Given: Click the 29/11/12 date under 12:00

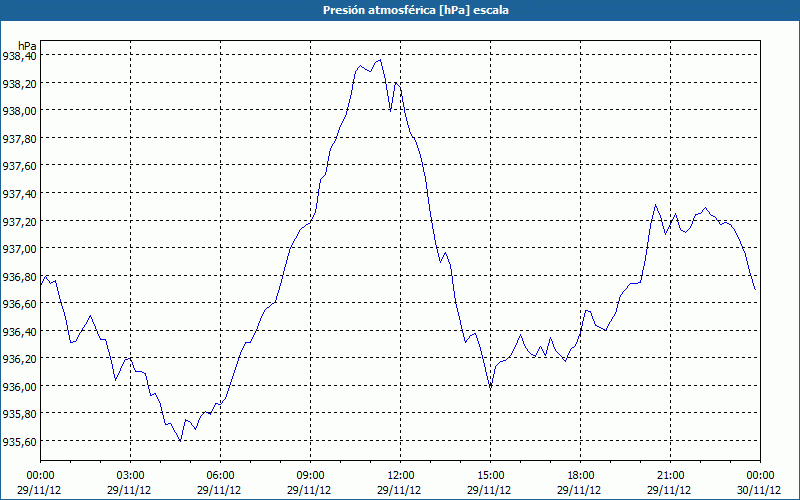Looking at the screenshot, I should tap(399, 490).
